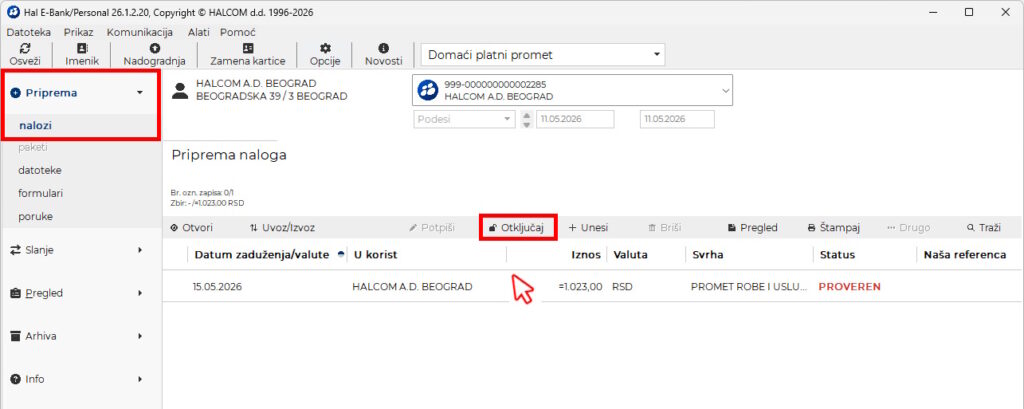Open the account selector 999-000000000002285

tap(573, 90)
